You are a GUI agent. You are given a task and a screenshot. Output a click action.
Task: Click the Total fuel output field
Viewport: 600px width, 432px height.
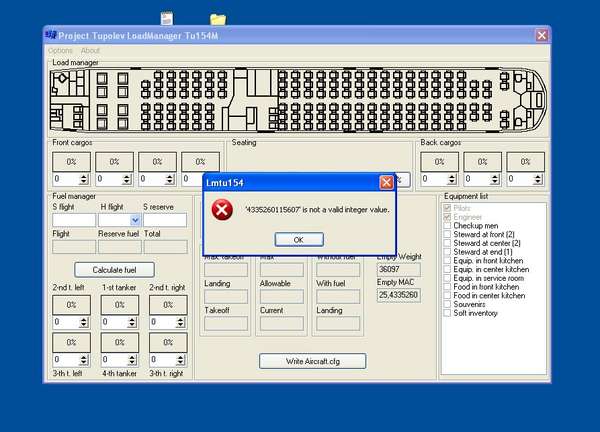[166, 247]
